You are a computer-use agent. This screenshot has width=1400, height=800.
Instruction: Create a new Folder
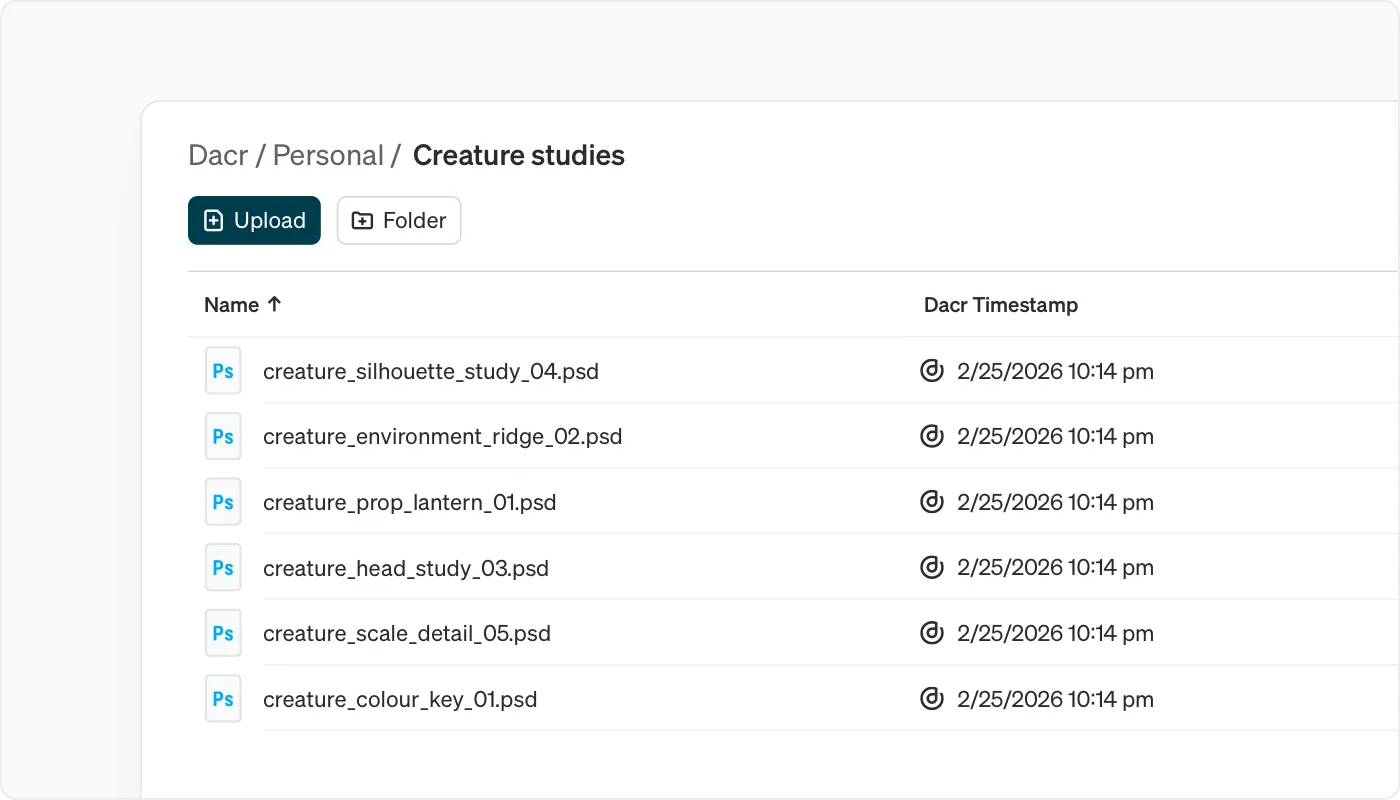click(x=399, y=220)
